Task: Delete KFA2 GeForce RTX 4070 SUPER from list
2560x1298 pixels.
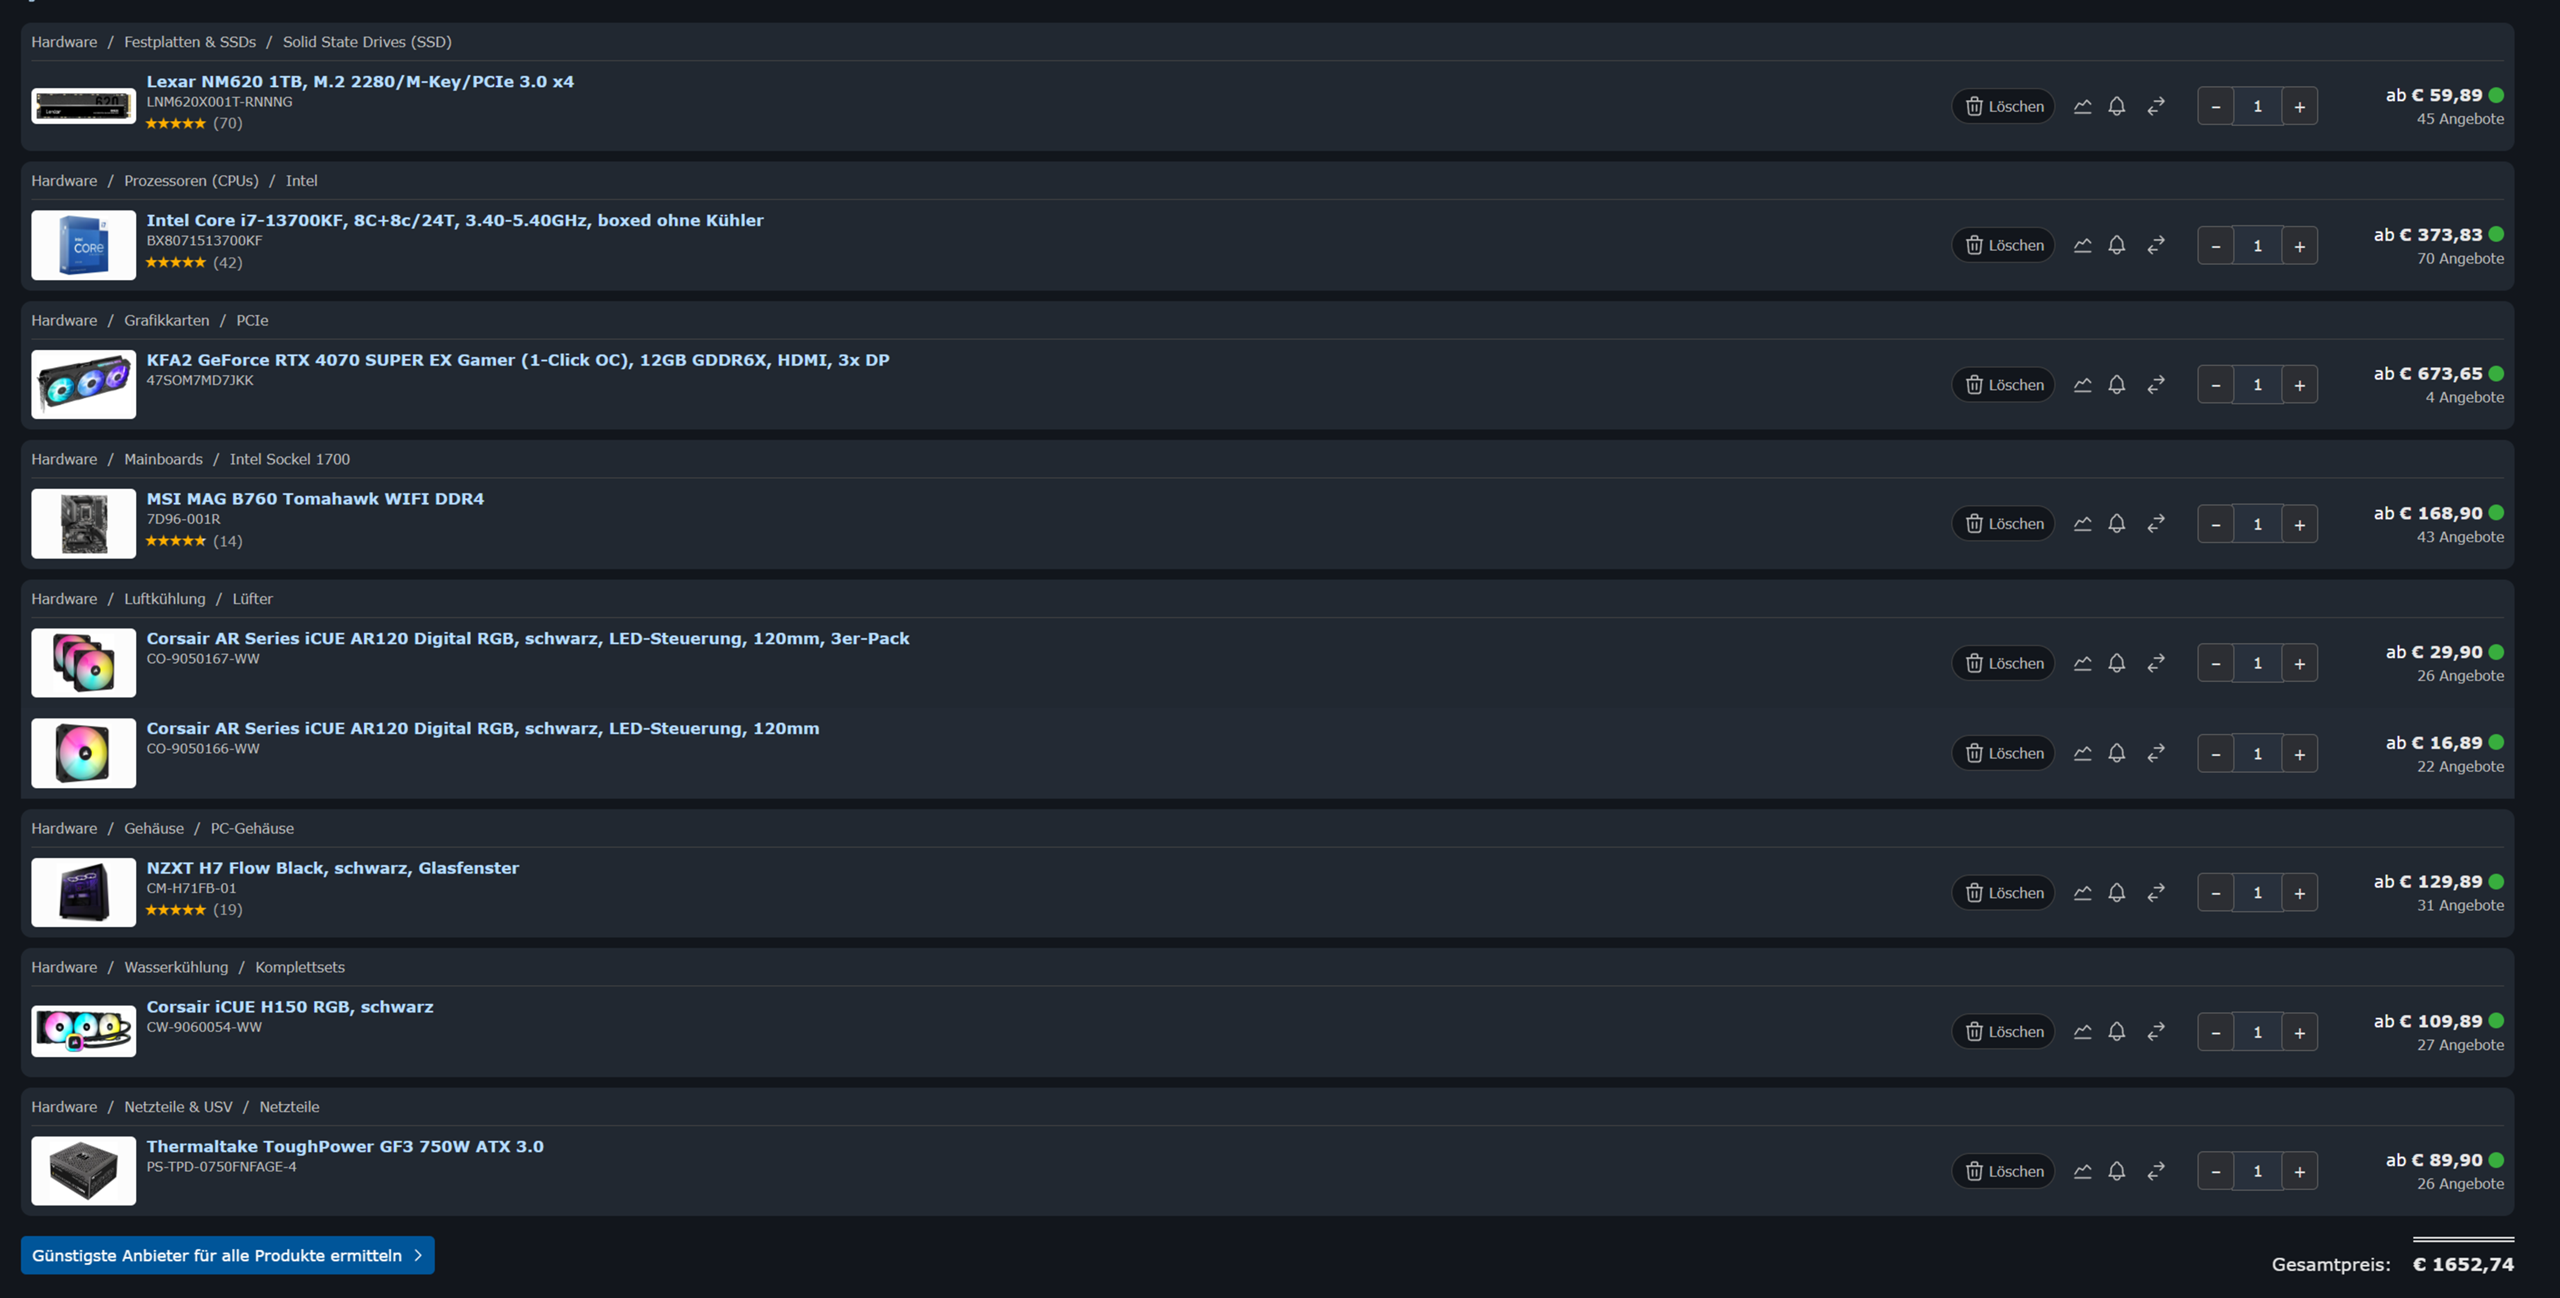Action: pos(2003,385)
